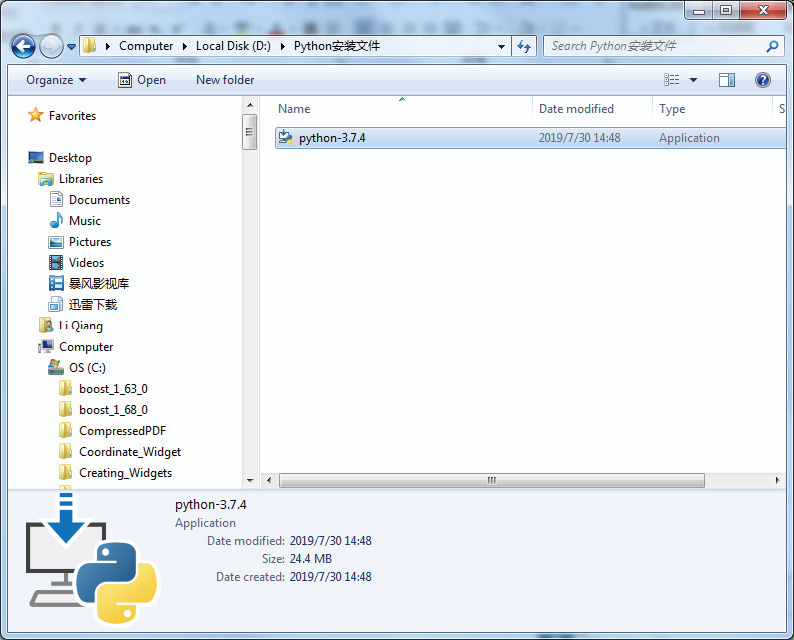Click Date modified value in details pane
794x640 pixels.
coord(330,541)
